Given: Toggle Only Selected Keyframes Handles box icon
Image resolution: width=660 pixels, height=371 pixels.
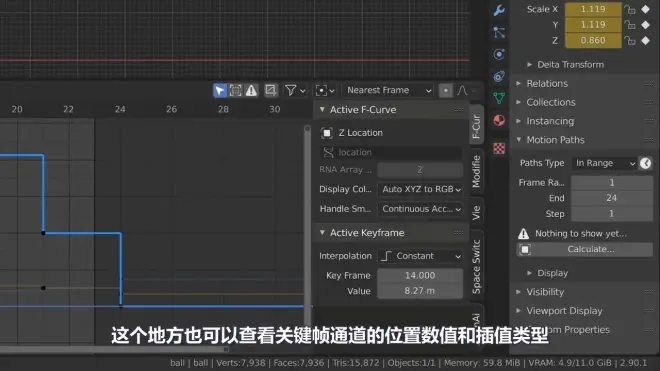Looking at the screenshot, I should point(235,90).
